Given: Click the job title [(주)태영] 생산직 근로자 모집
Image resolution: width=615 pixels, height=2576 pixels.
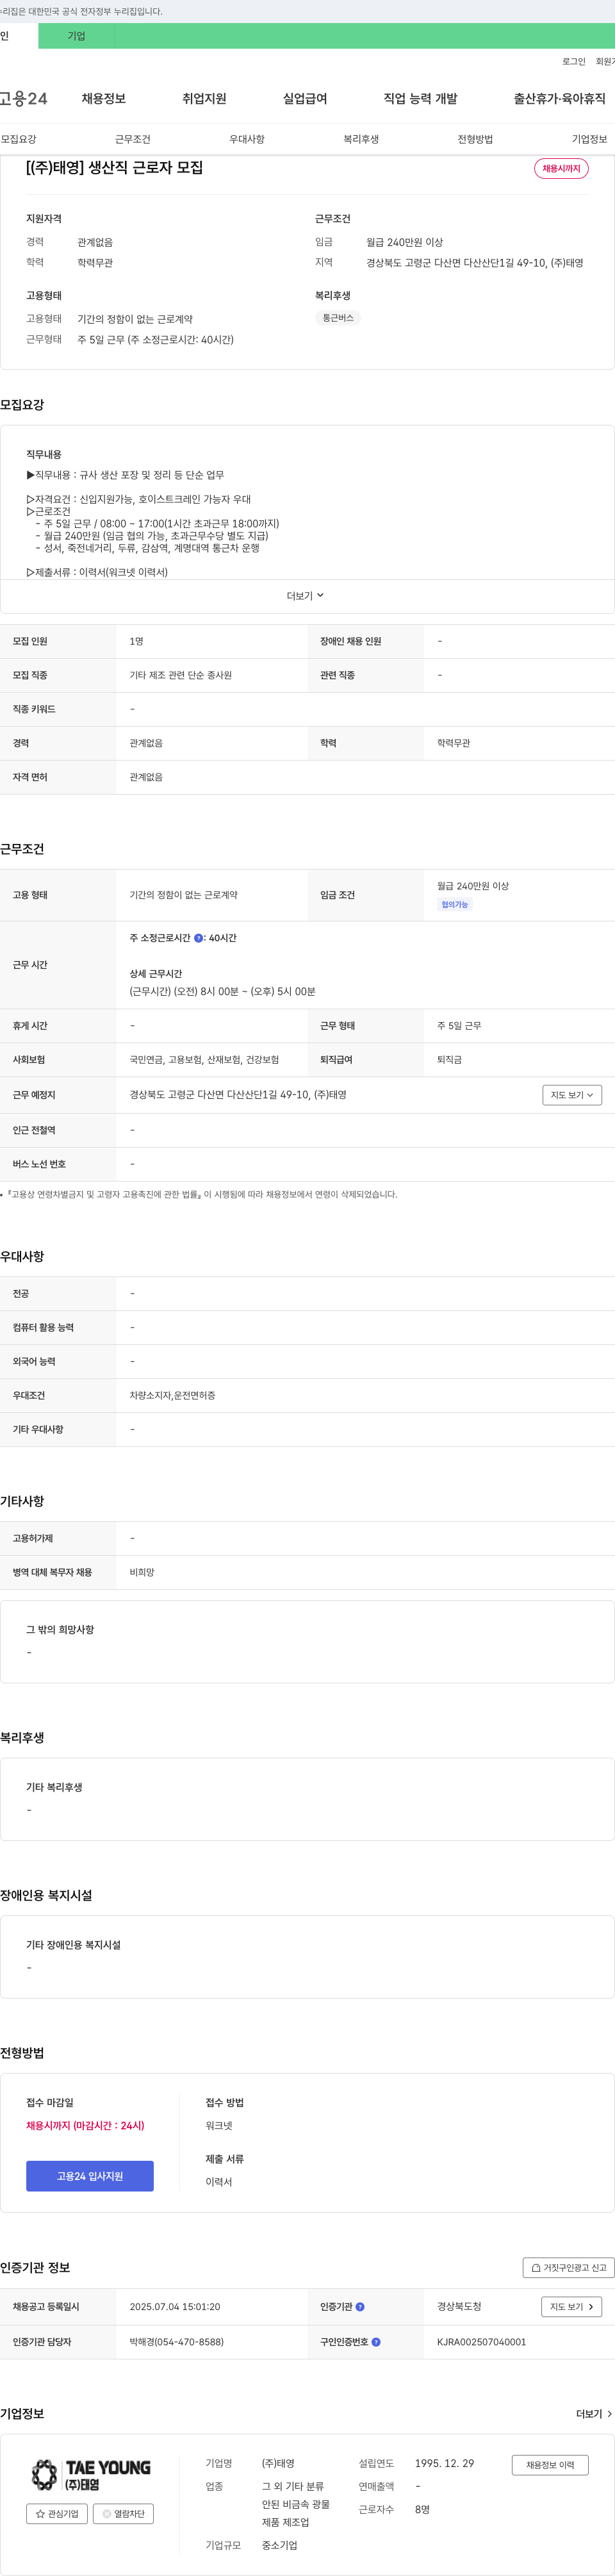Looking at the screenshot, I should point(114,168).
